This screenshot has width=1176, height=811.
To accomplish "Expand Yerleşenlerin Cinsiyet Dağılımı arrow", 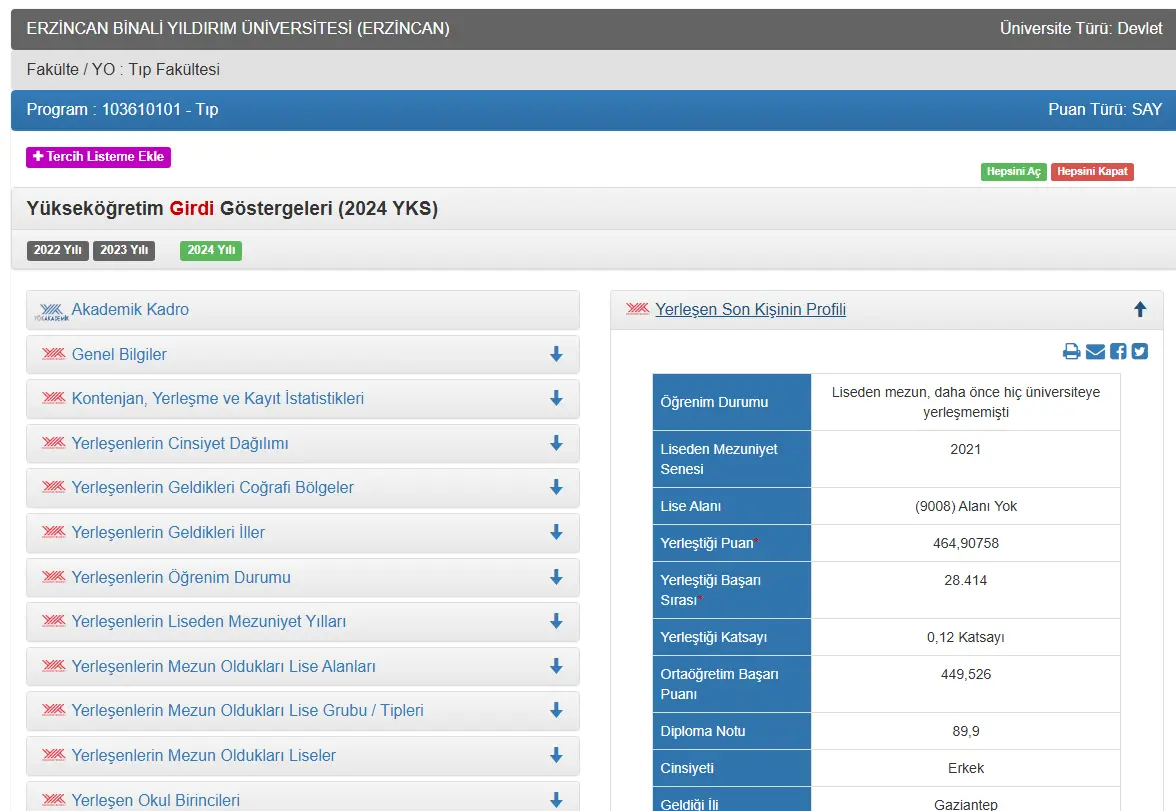I will (x=556, y=443).
